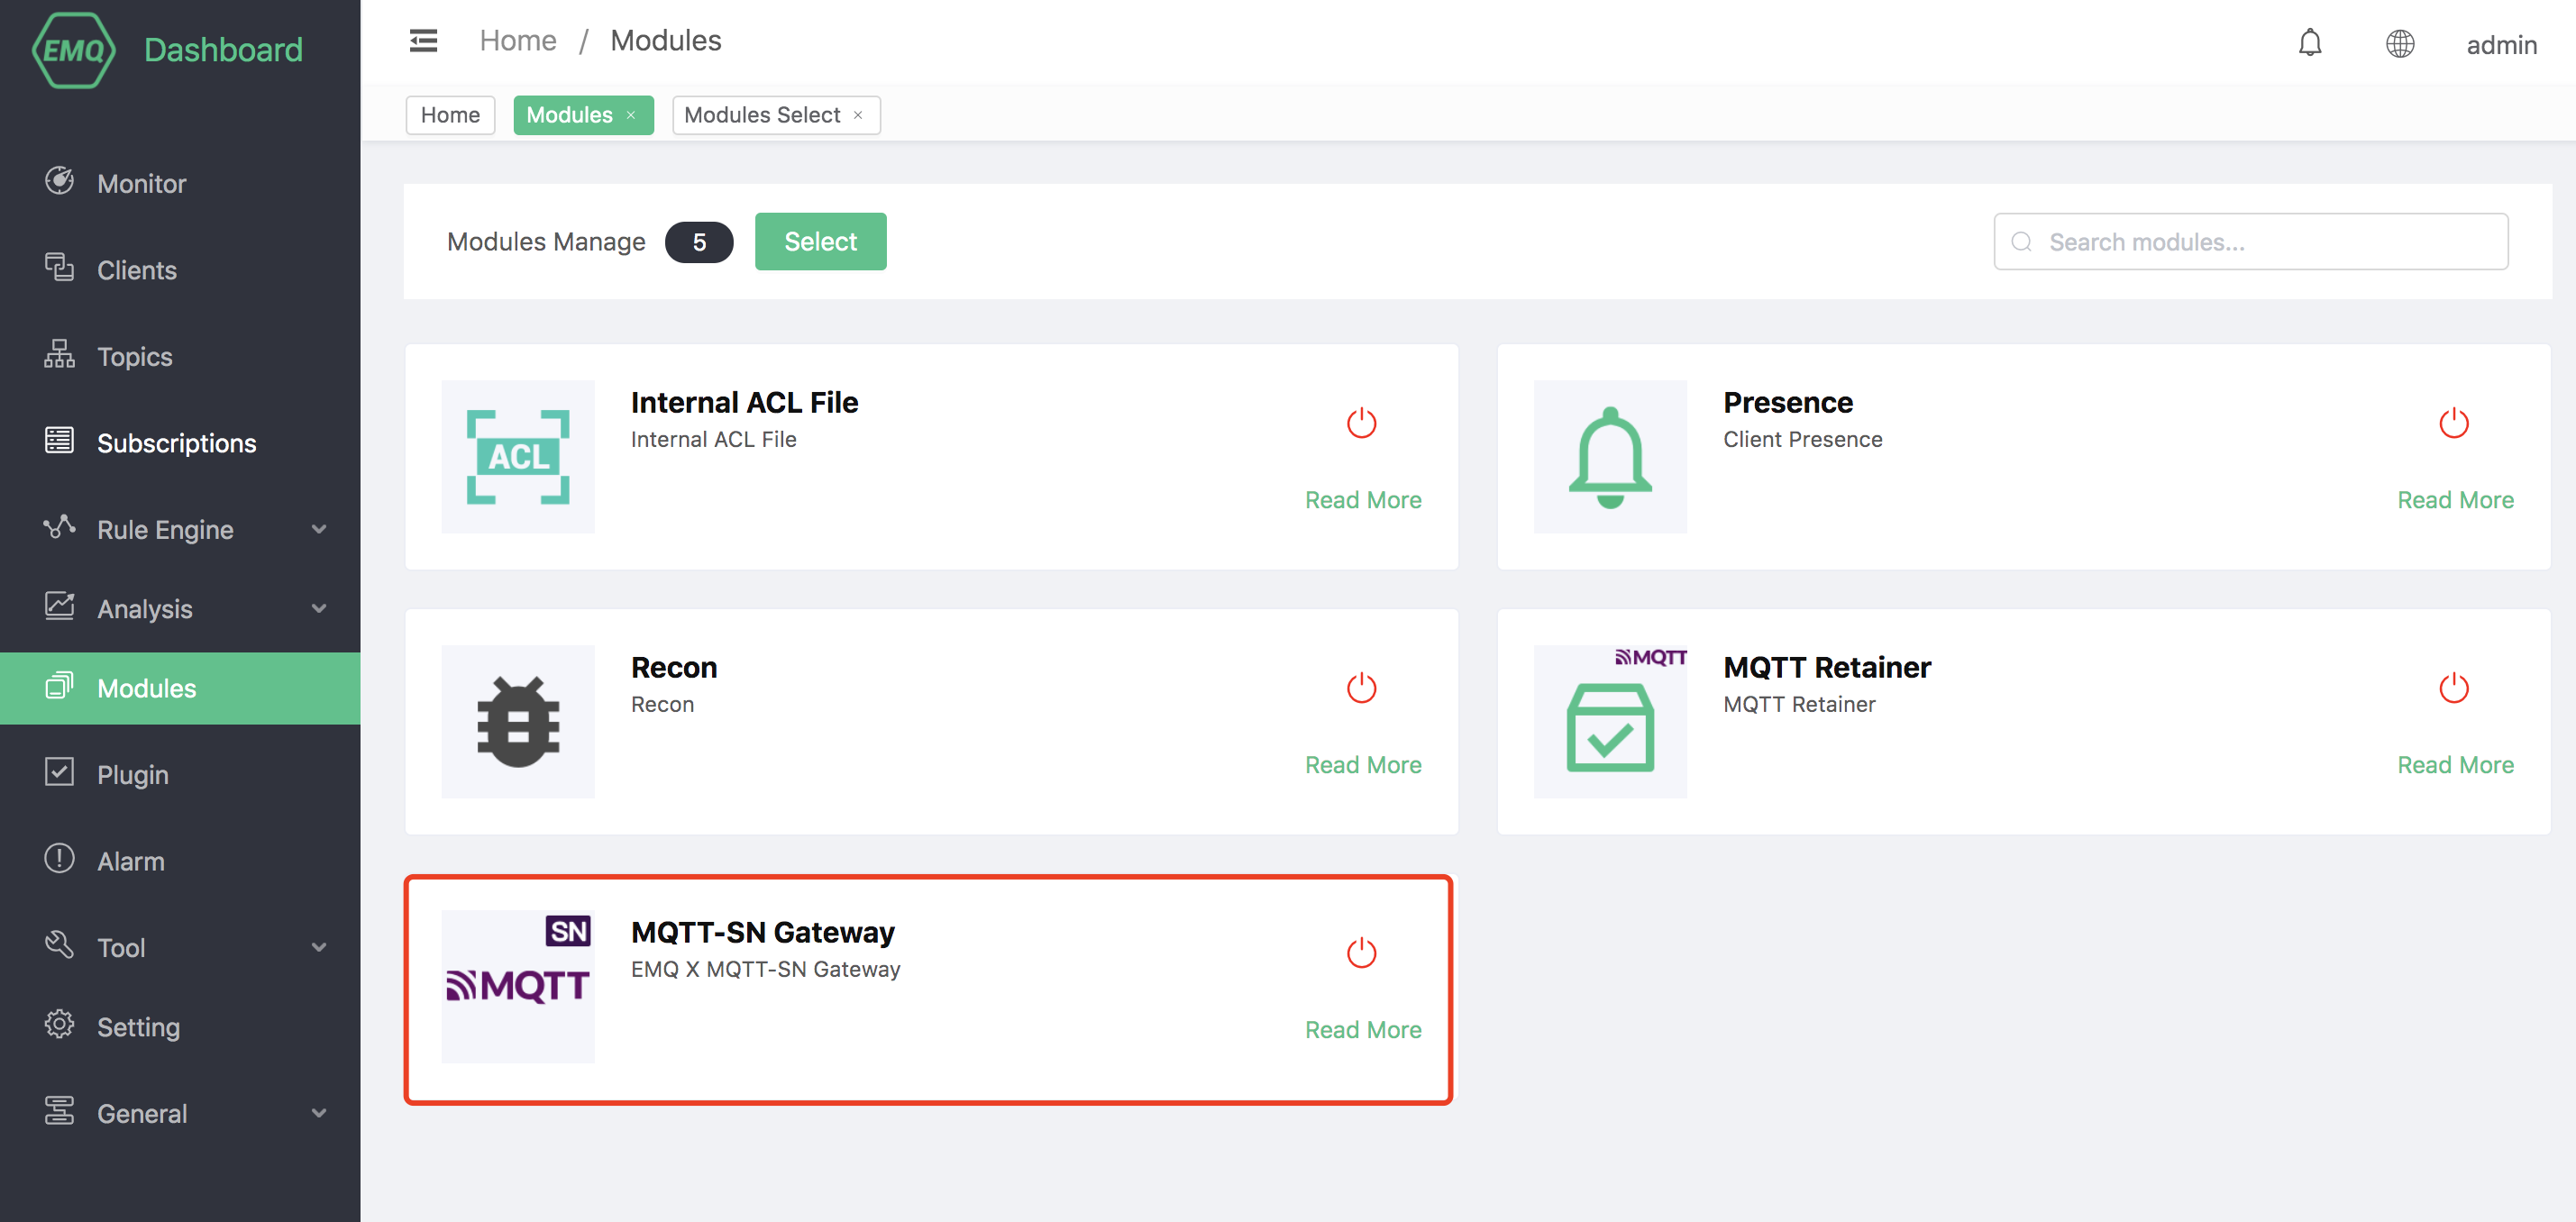Read More about Recon
Screen dimensions: 2576x1222
click(1363, 765)
